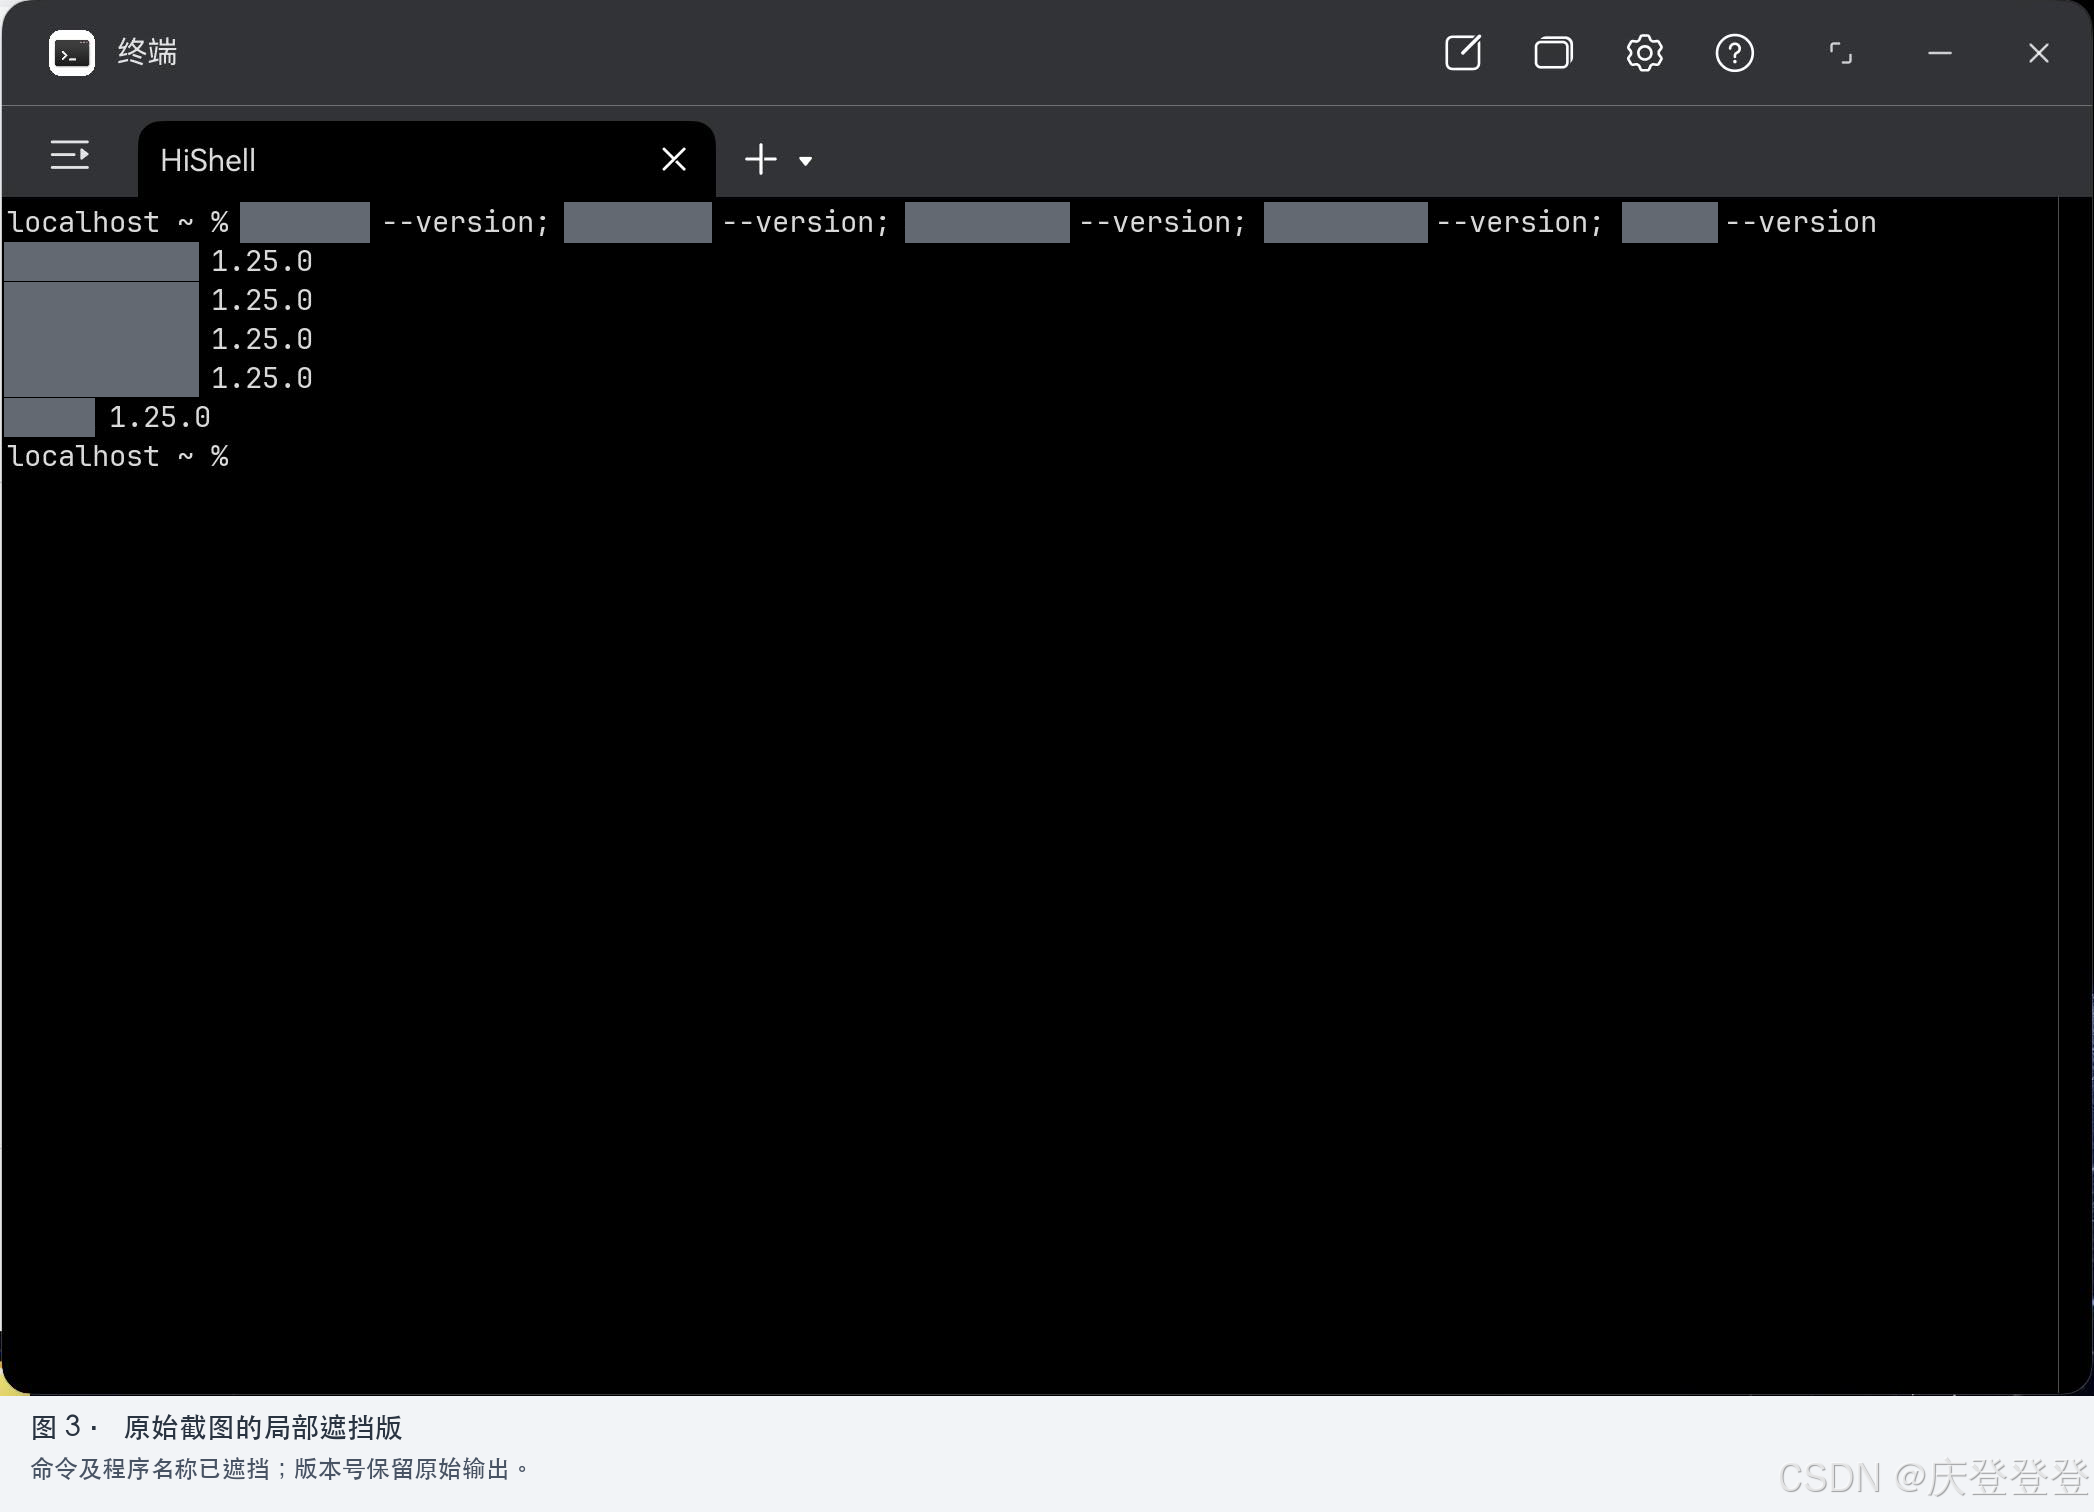Close the terminal window
This screenshot has width=2094, height=1512.
(x=2038, y=53)
